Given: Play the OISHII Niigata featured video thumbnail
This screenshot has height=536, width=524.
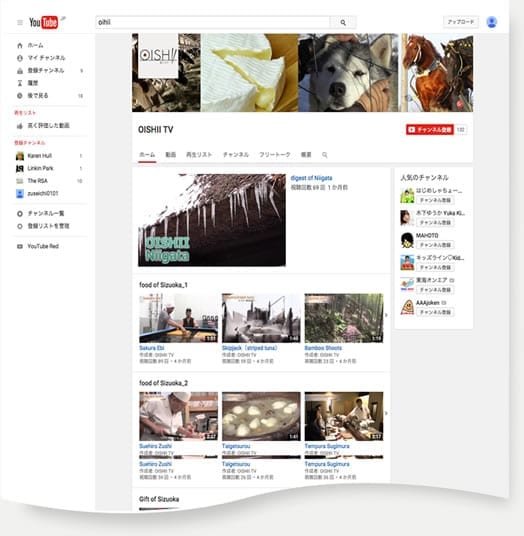Looking at the screenshot, I should 212,220.
